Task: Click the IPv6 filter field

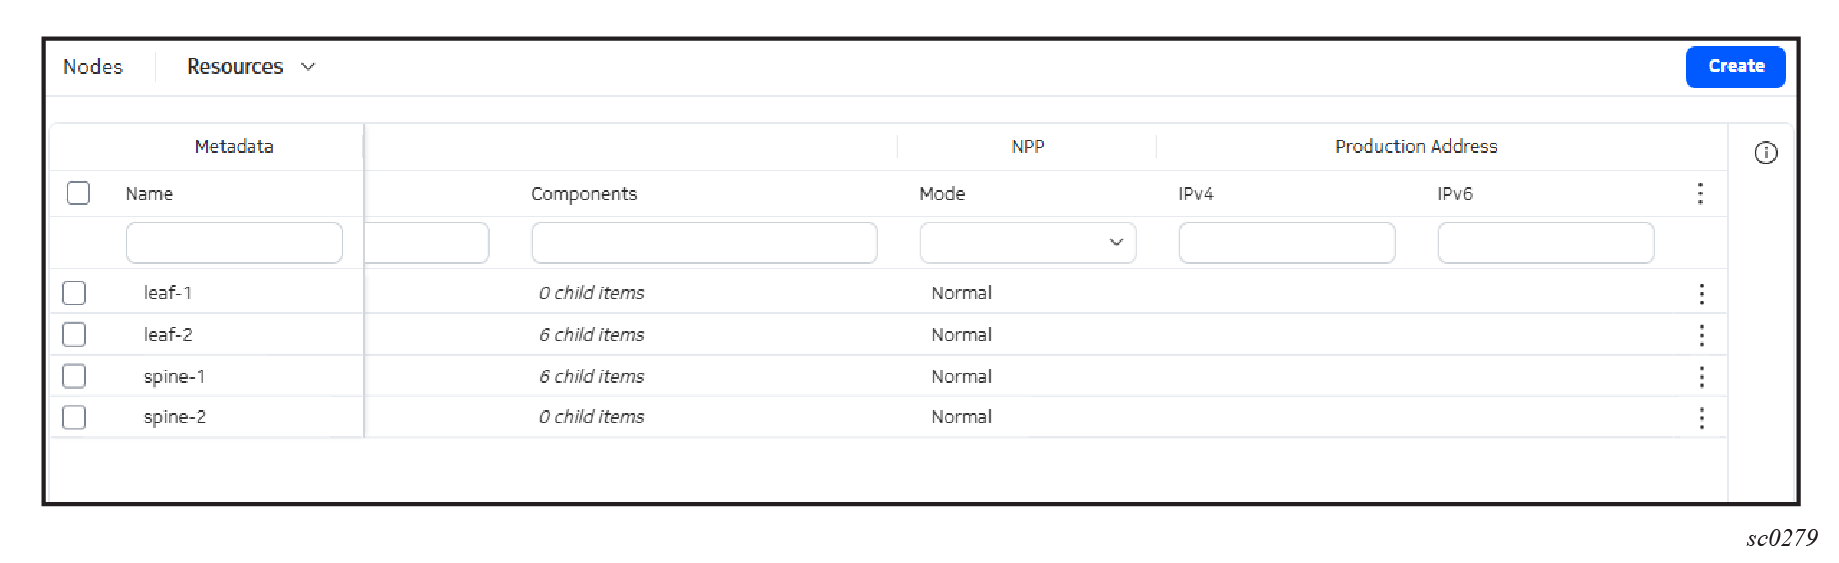Action: 1546,243
